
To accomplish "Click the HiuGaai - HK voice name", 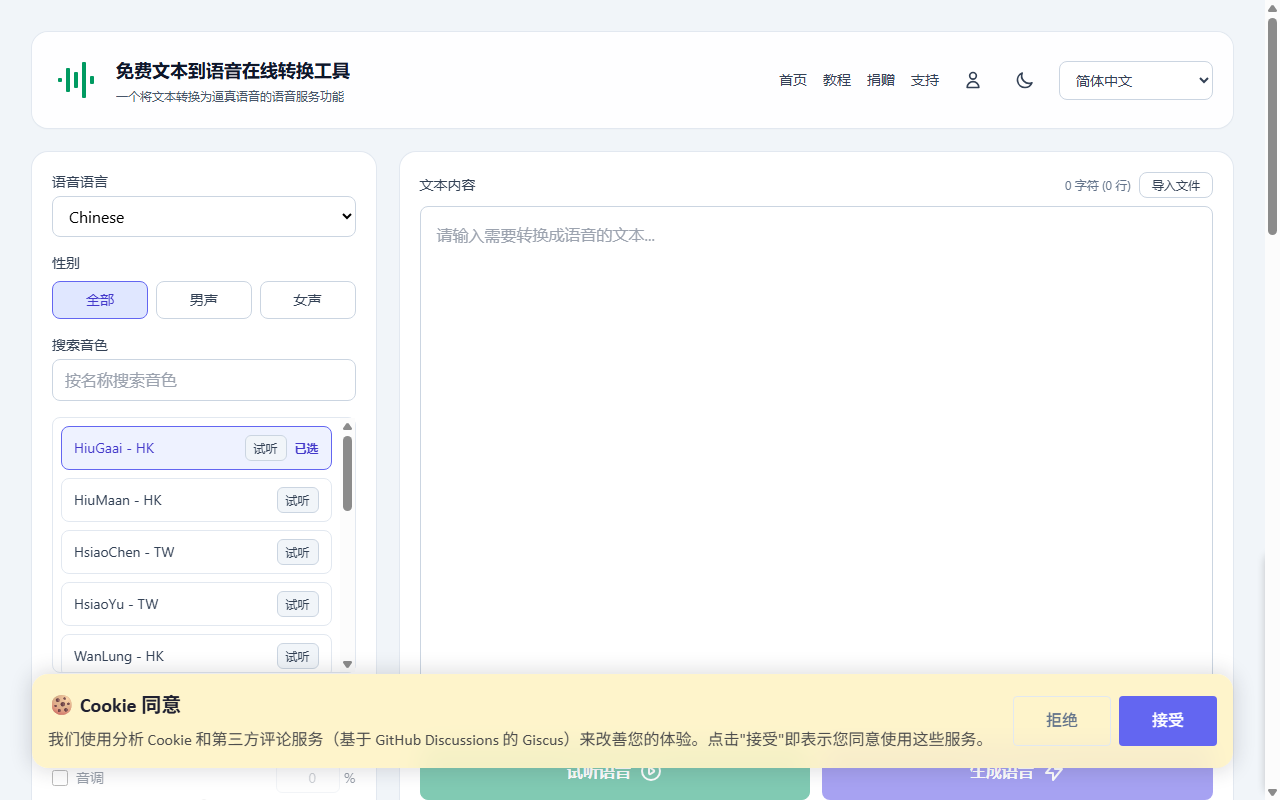I will coord(114,448).
